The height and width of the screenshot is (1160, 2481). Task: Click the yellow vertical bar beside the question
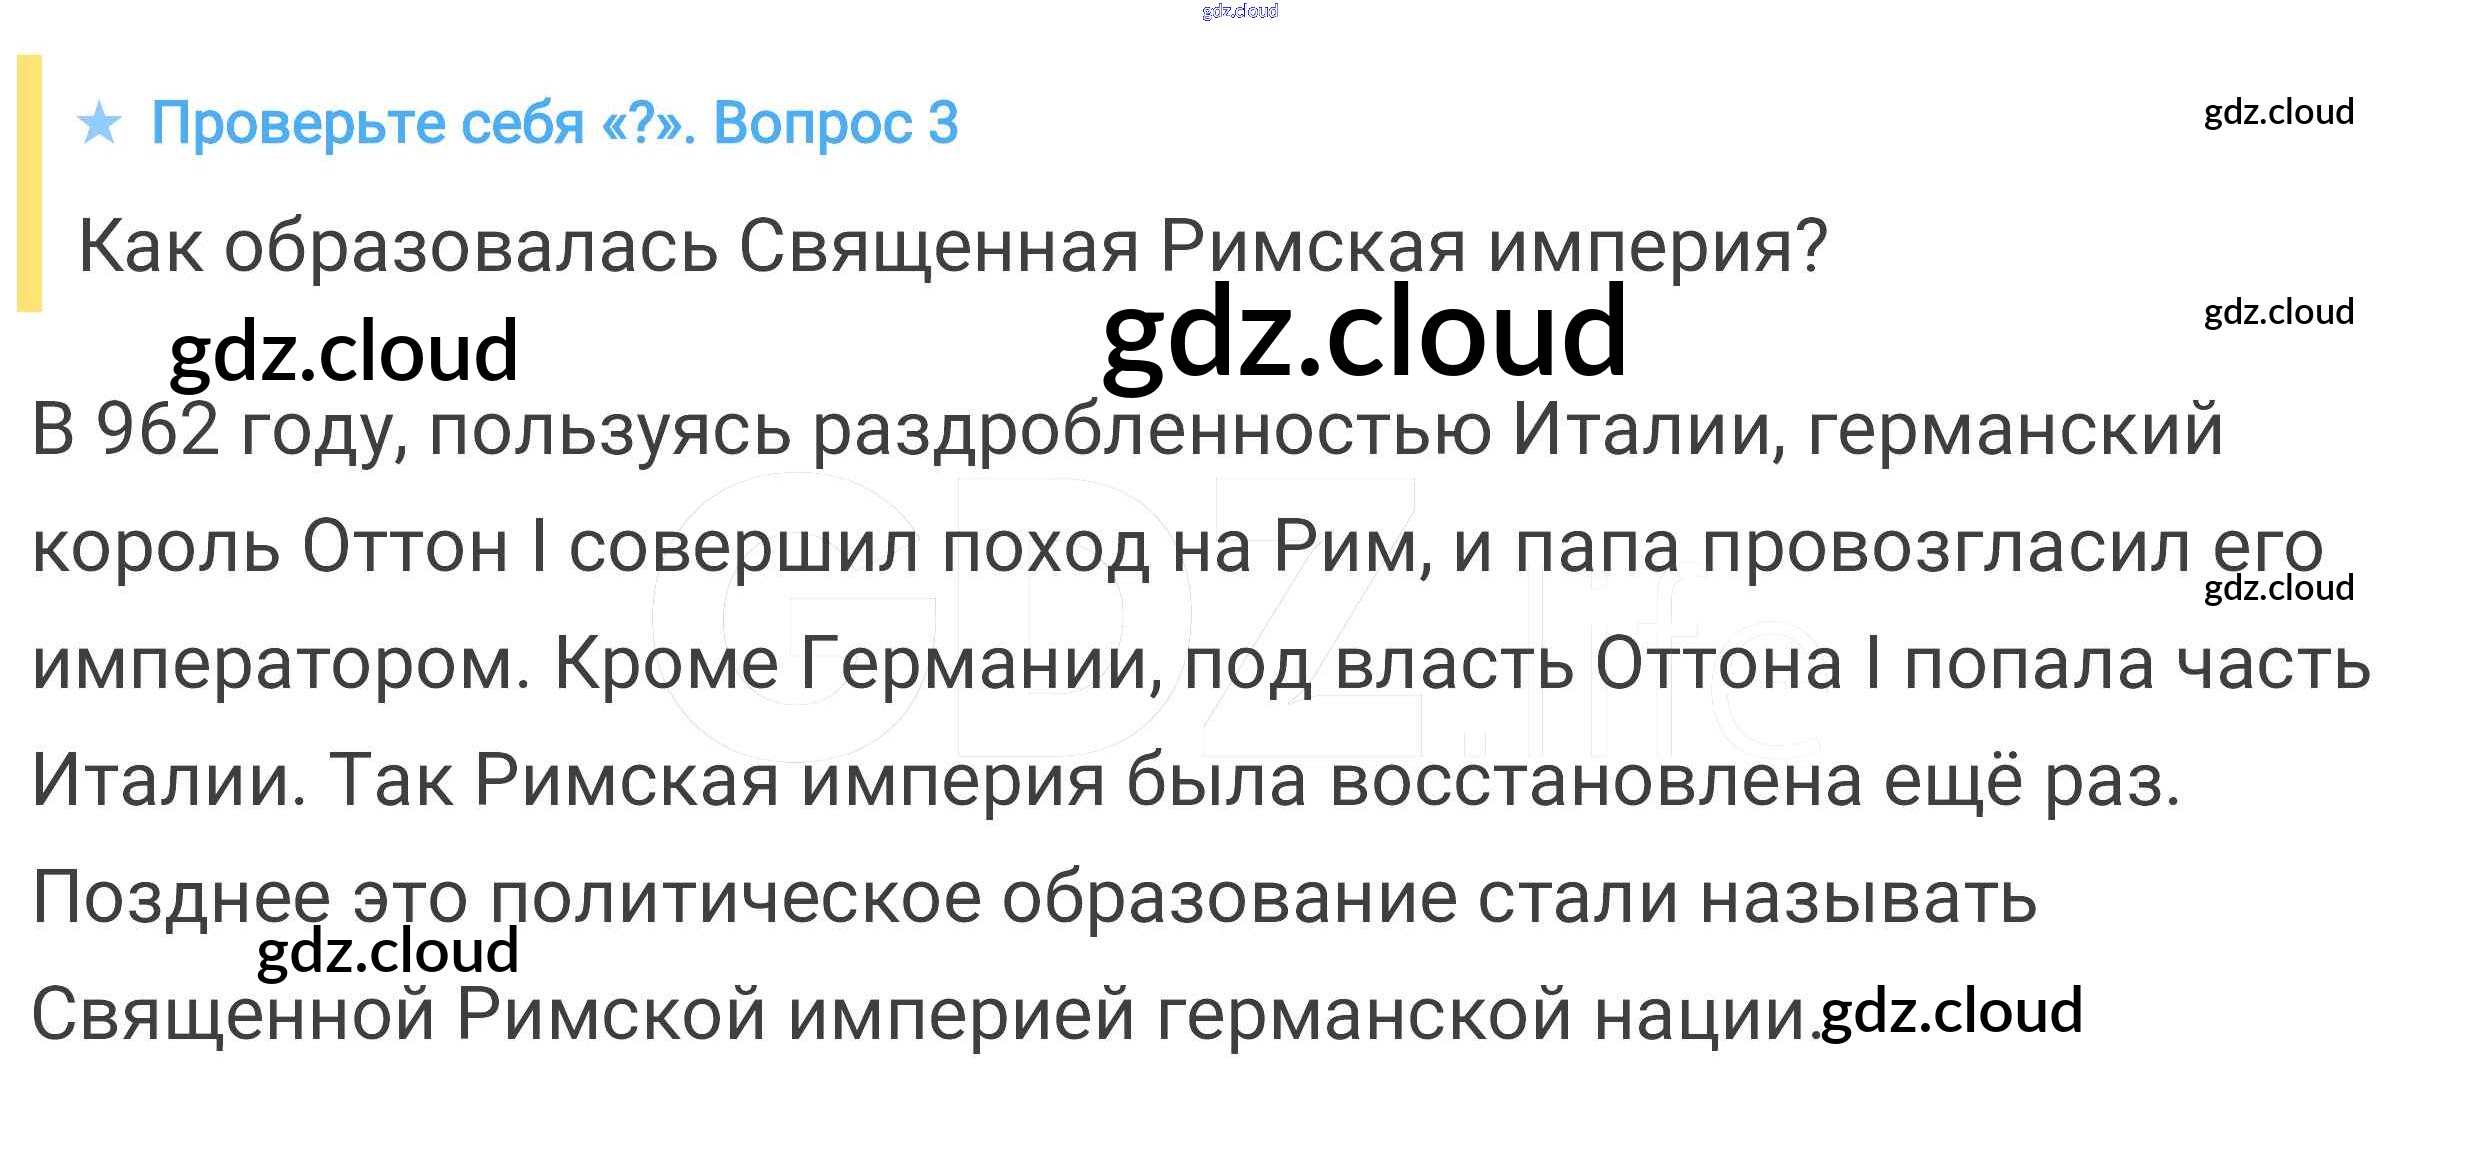point(30,183)
